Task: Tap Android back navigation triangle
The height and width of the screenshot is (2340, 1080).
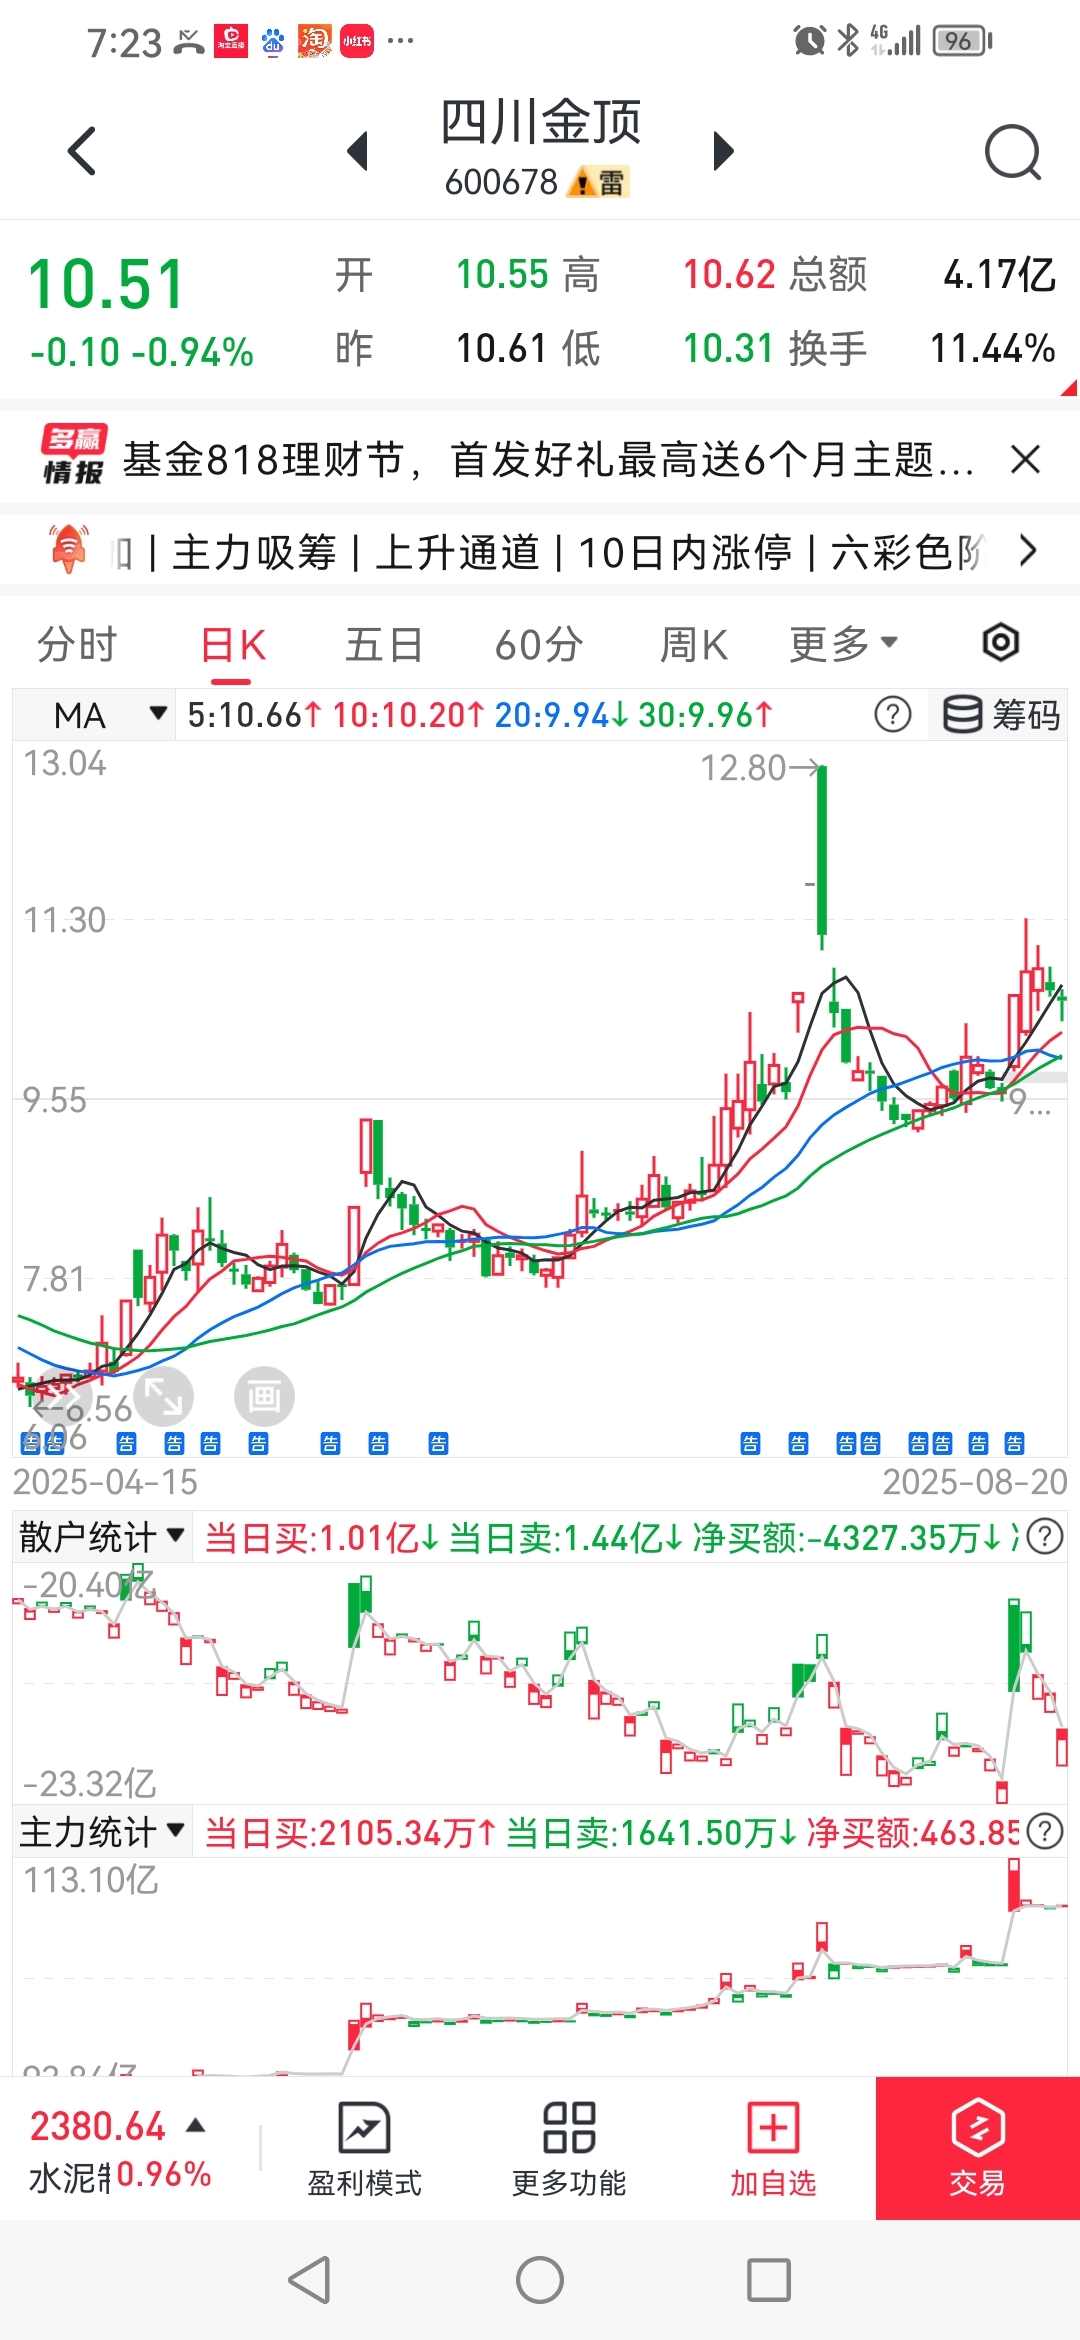Action: point(309,2280)
